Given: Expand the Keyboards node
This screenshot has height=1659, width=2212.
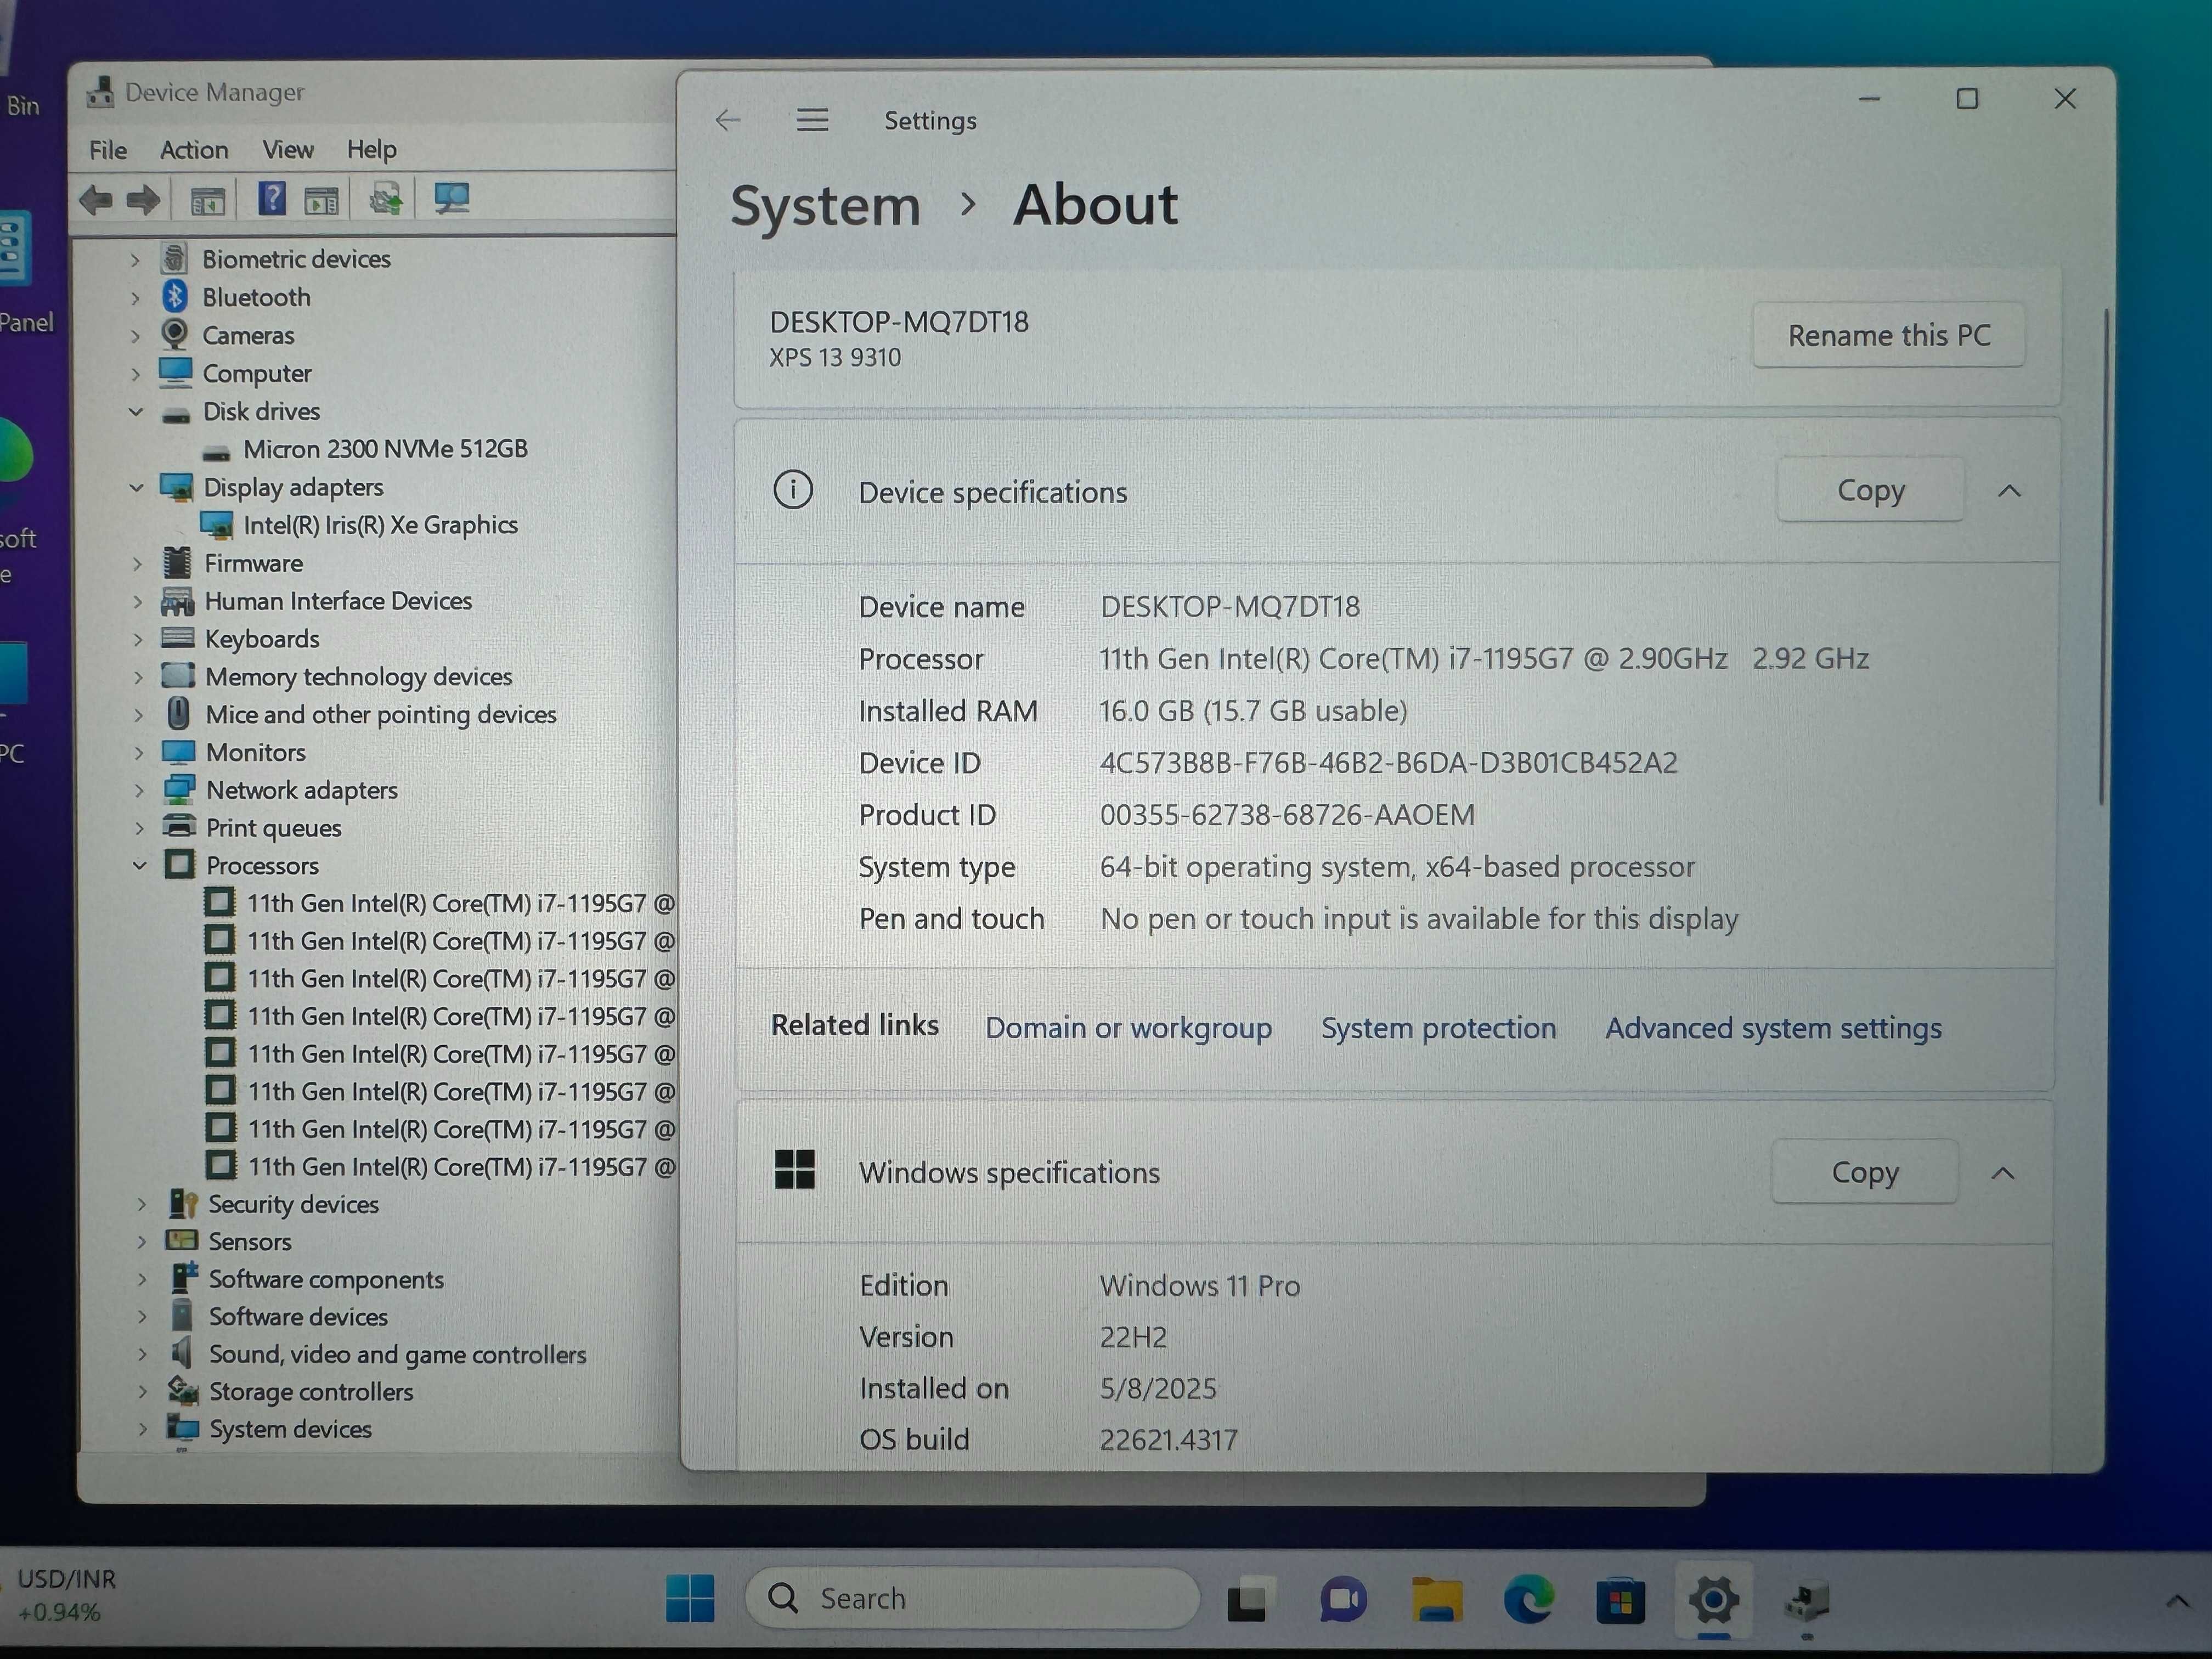Looking at the screenshot, I should [138, 639].
